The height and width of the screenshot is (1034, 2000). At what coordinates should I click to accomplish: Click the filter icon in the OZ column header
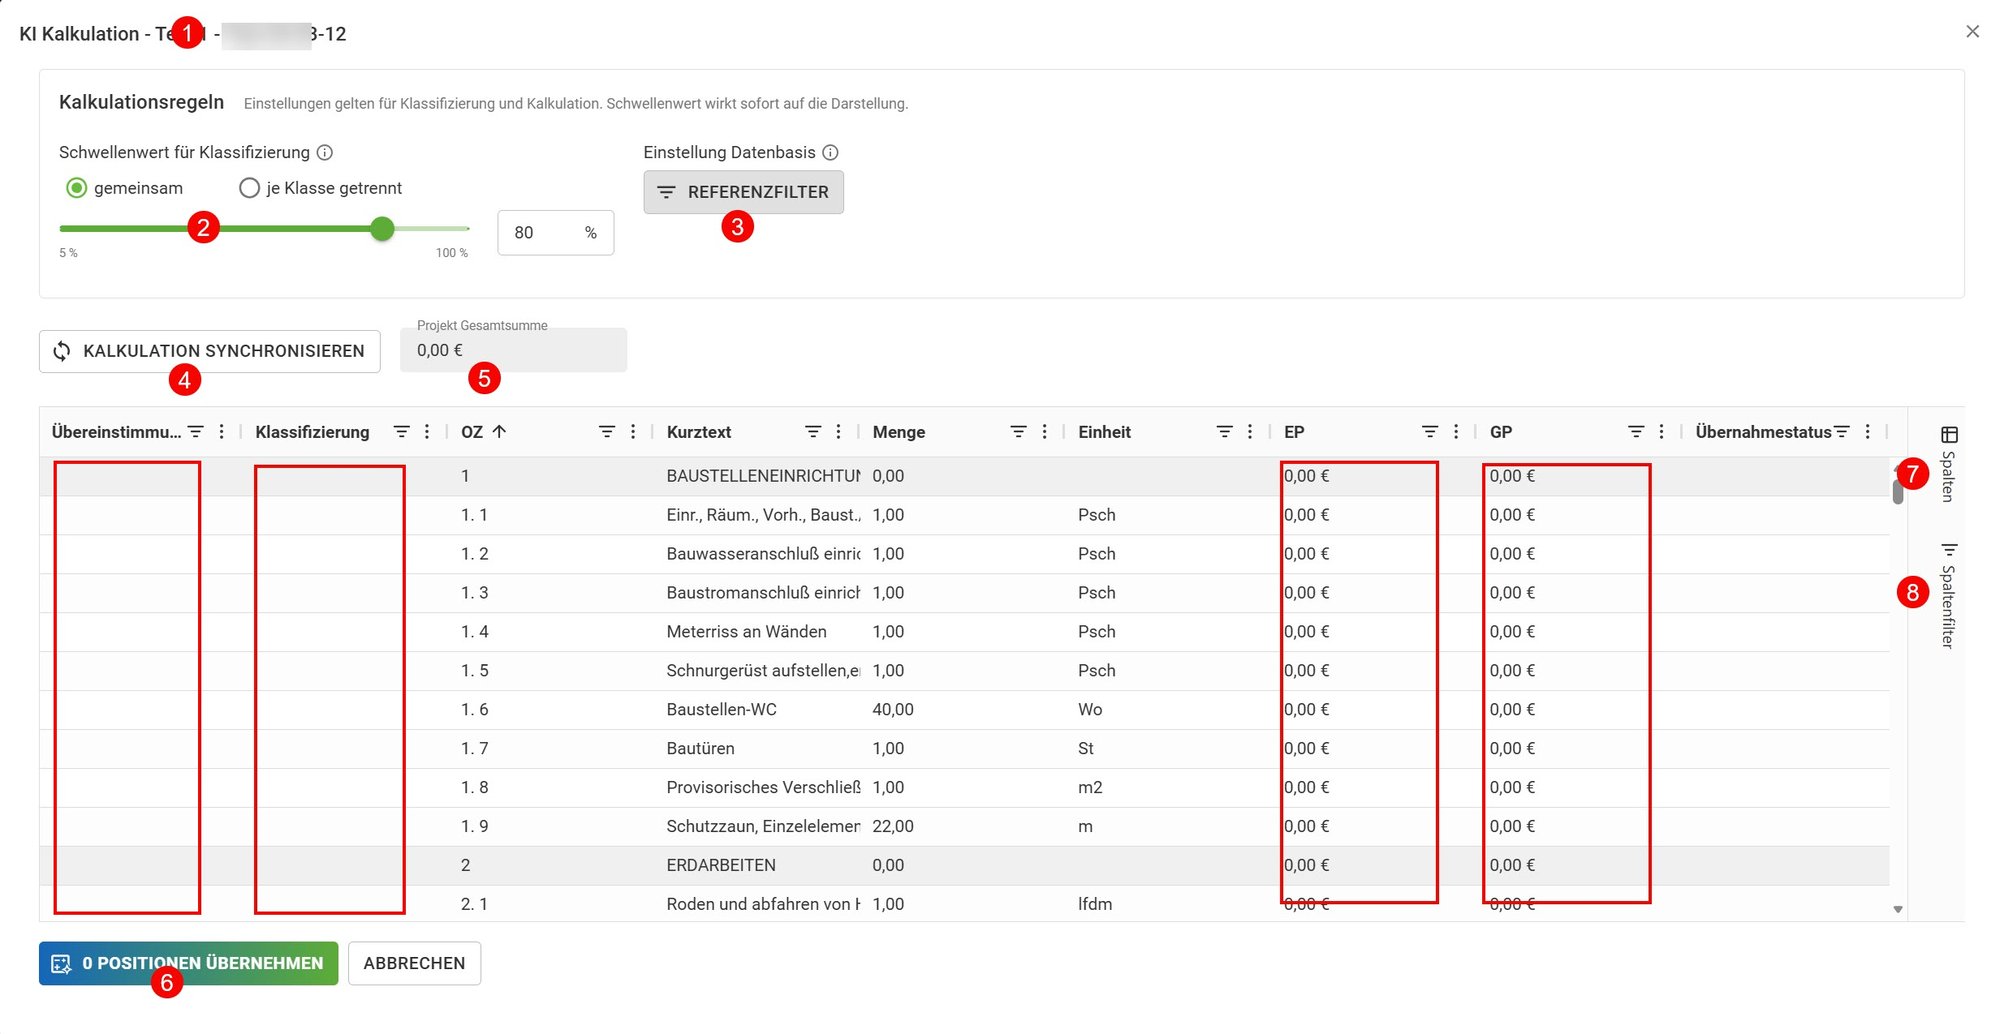607,432
